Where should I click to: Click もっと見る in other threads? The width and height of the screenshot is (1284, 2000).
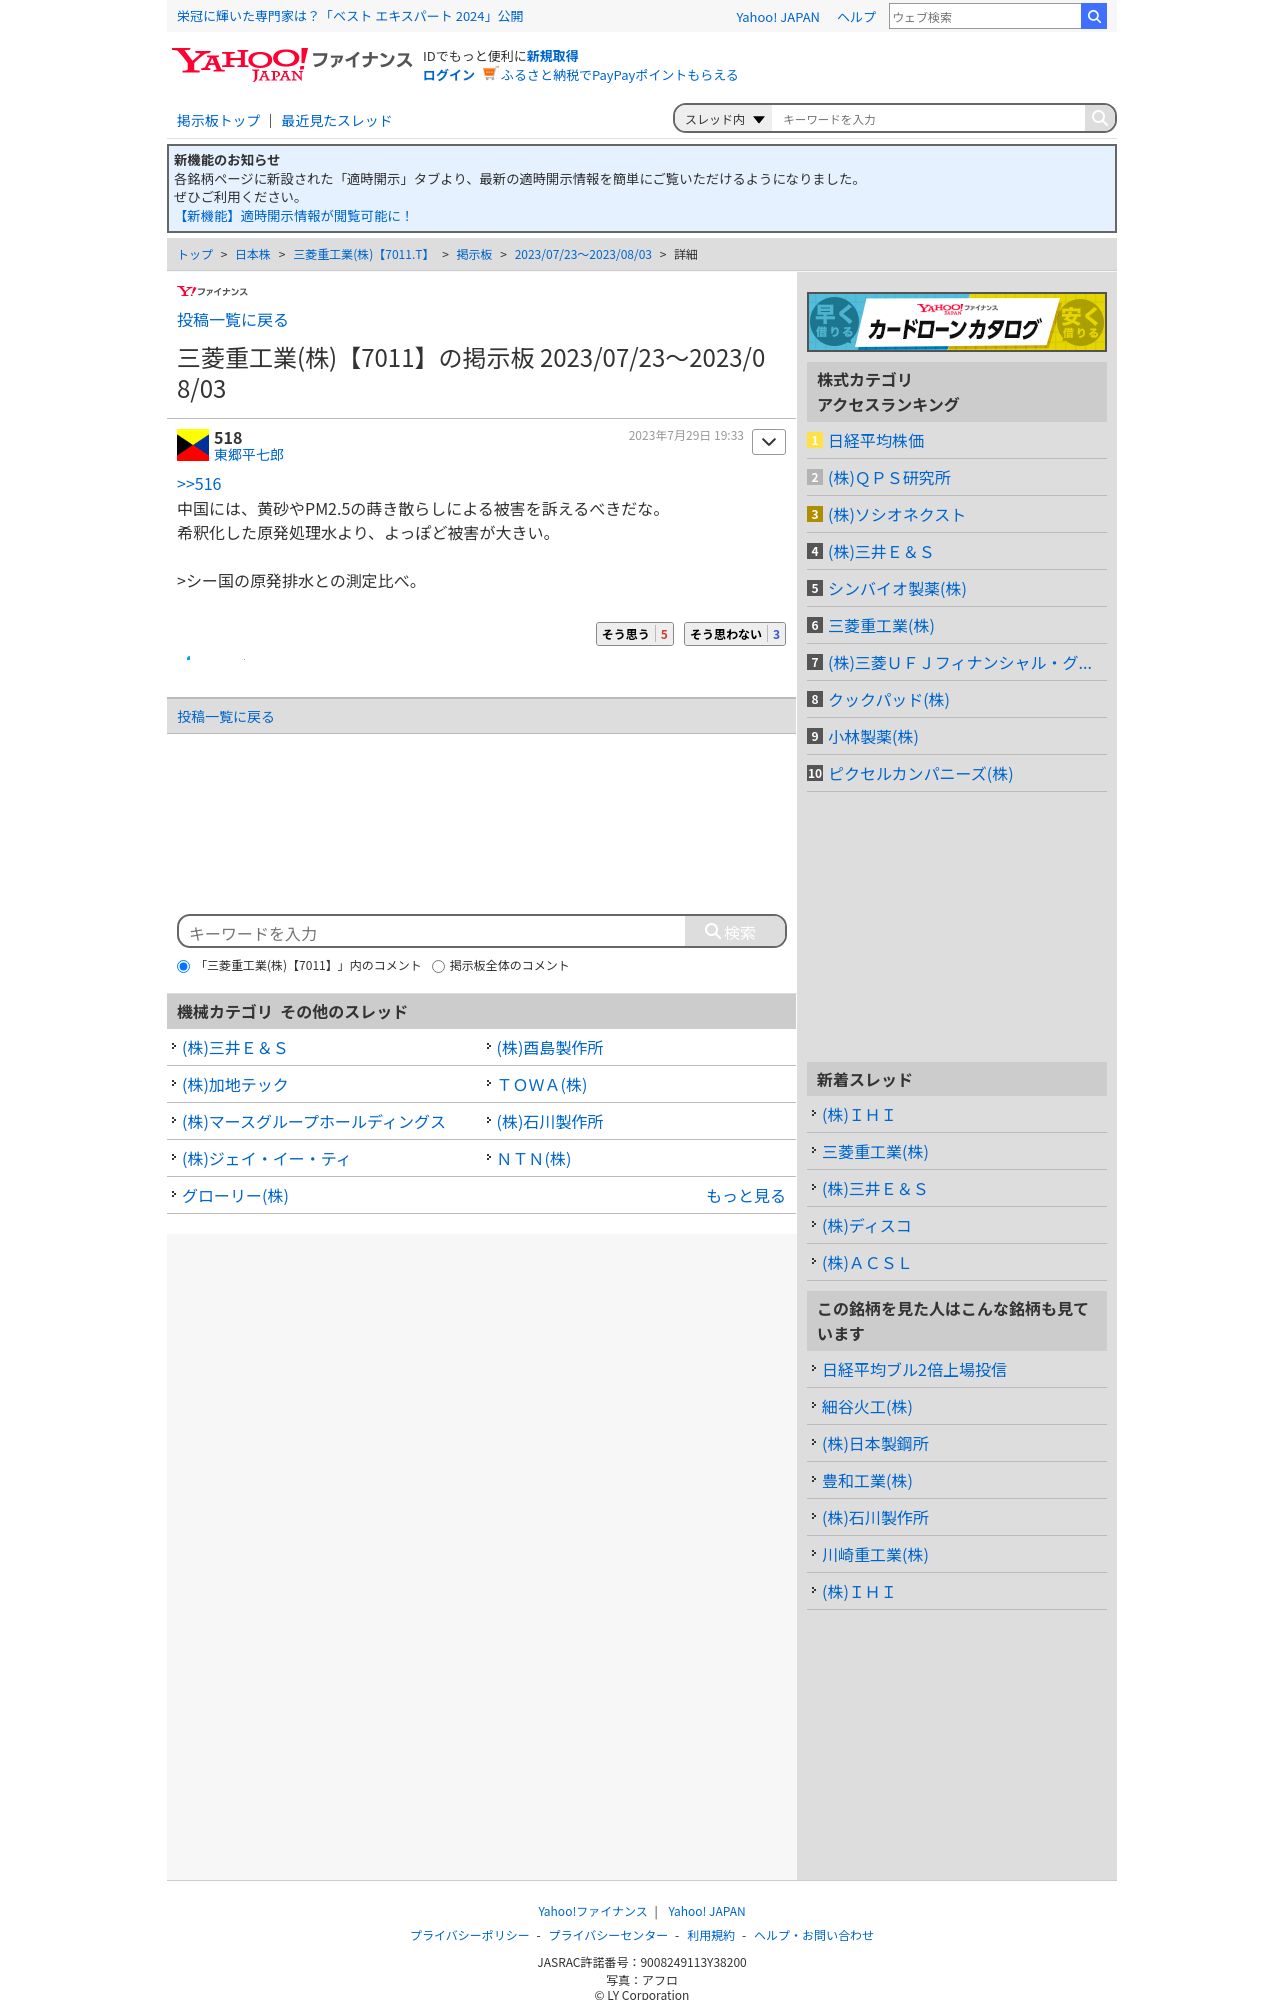[x=746, y=1196]
